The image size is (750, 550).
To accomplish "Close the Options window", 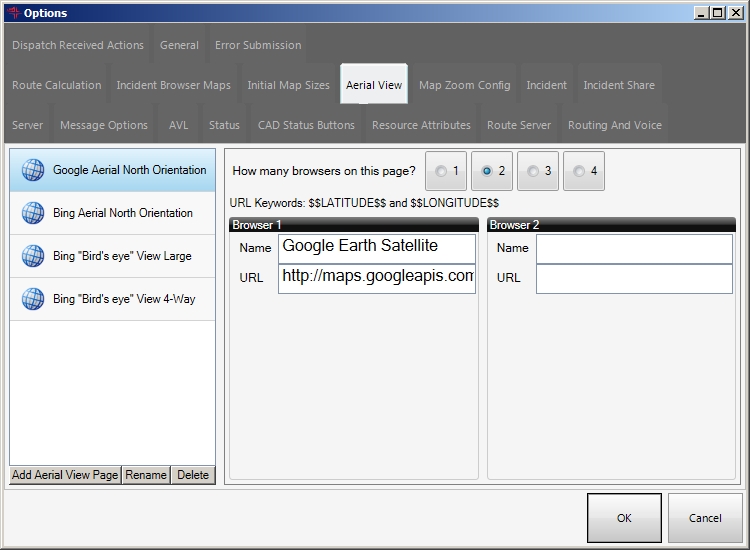I will click(x=735, y=13).
